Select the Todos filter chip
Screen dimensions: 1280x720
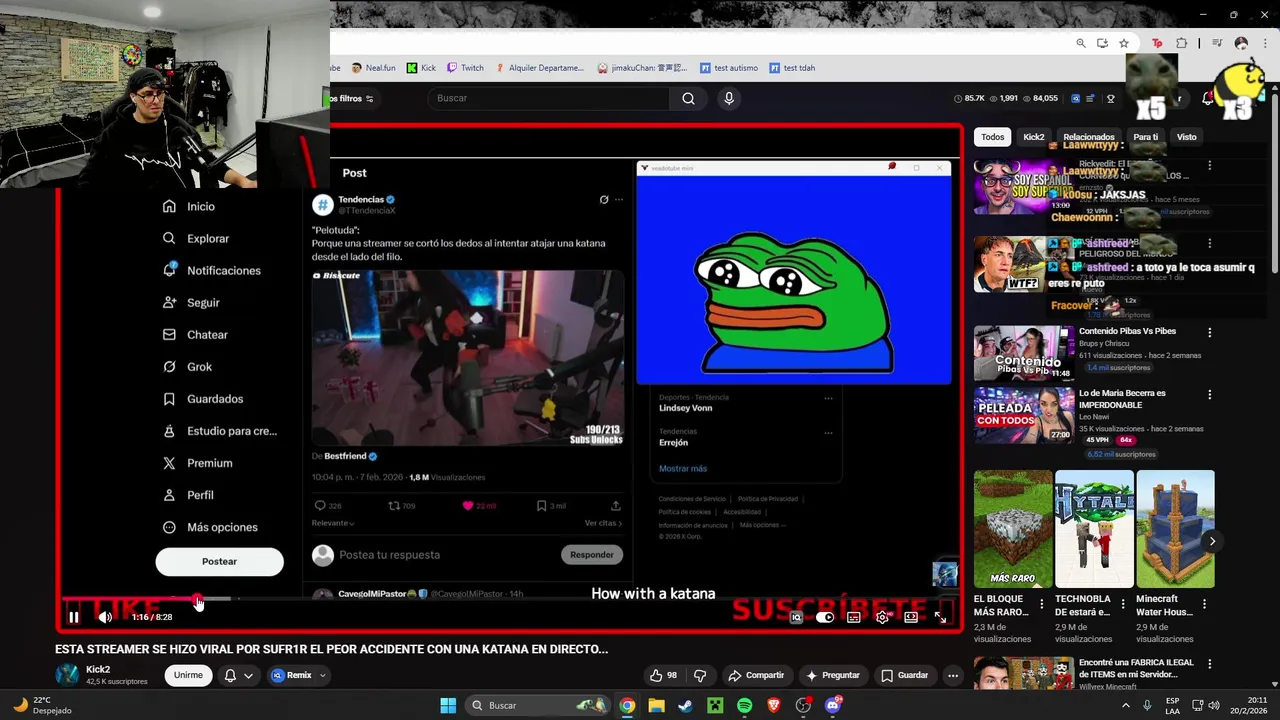pos(992,137)
